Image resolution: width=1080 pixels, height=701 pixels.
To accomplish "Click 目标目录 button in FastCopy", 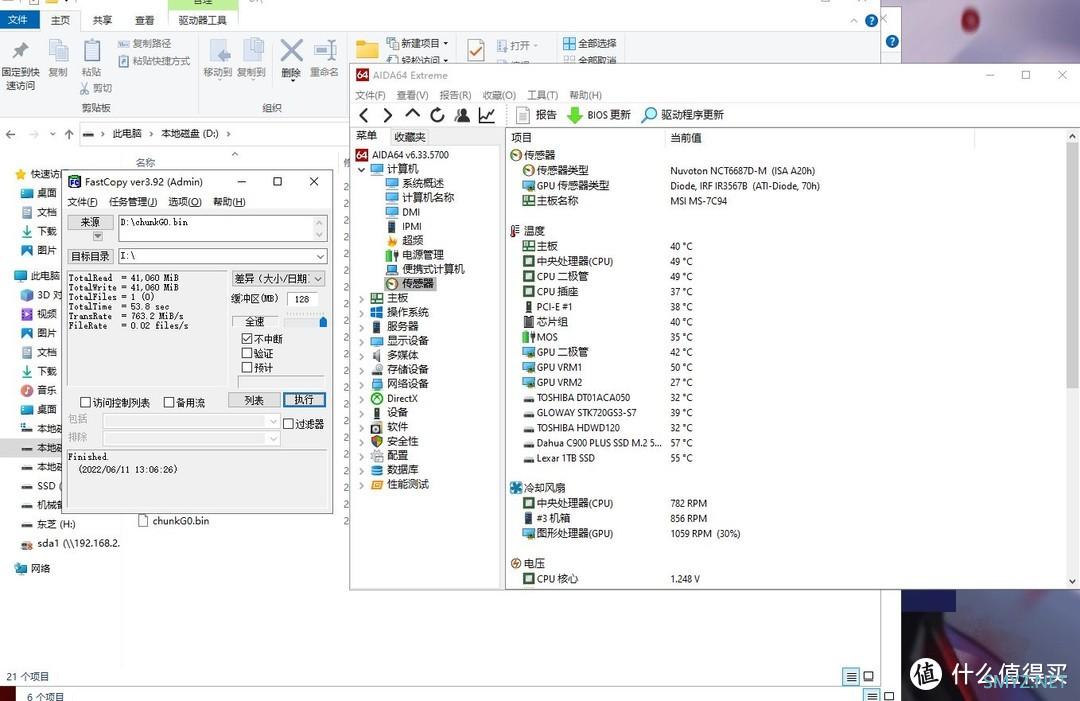I will pyautogui.click(x=90, y=256).
